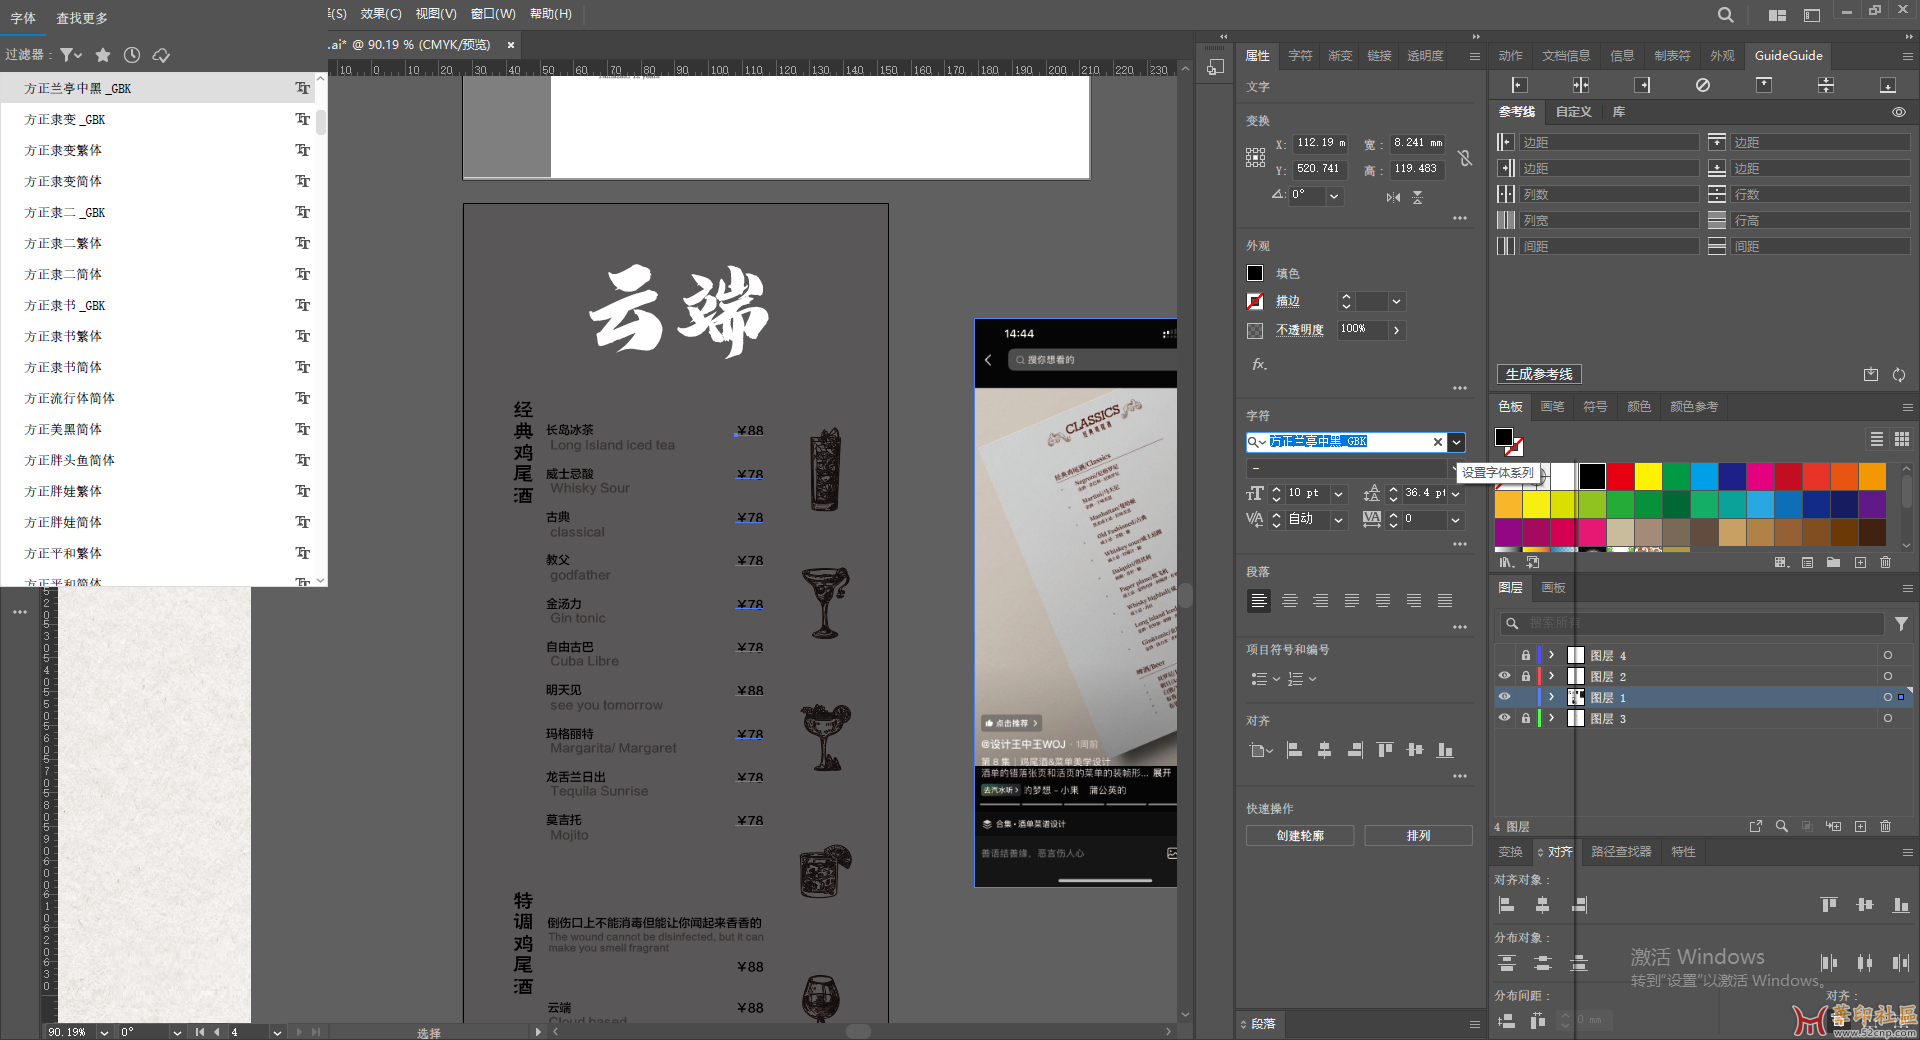Switch to 路径查找器 pathfinder tab
This screenshot has width=1920, height=1040.
click(1621, 852)
